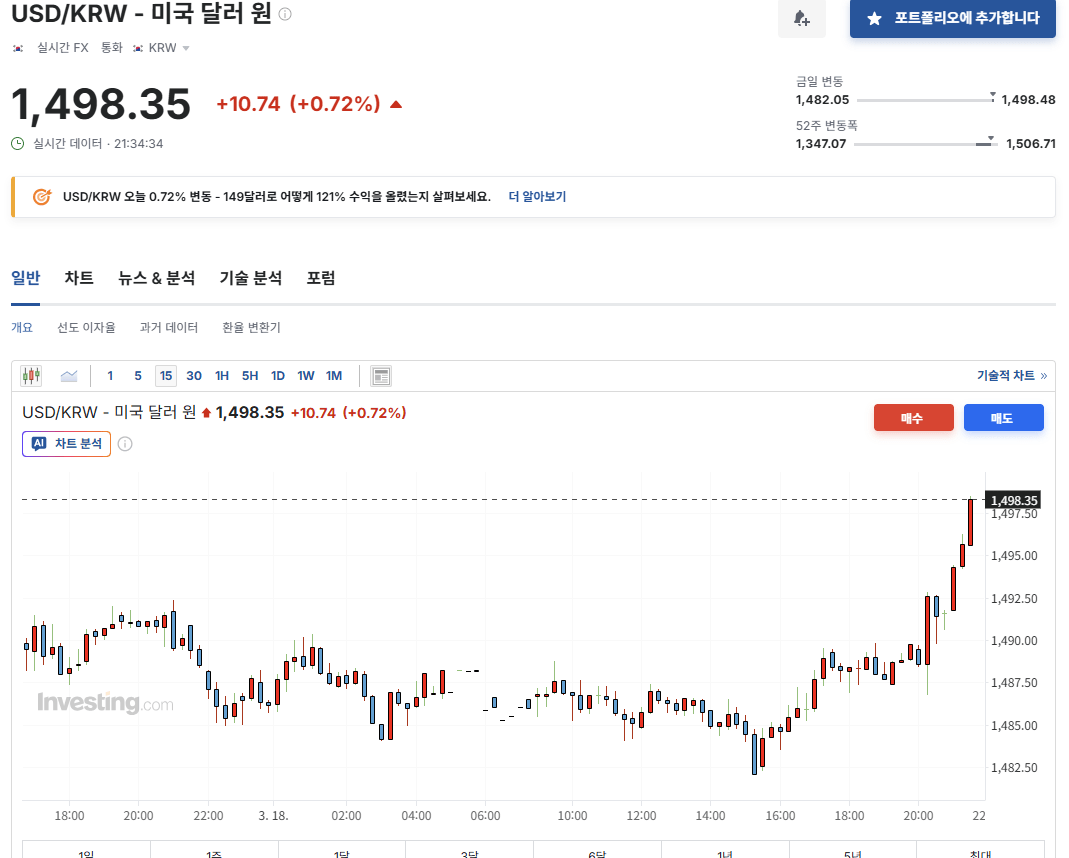Click the 52주 변동폭 range slider
The width and height of the screenshot is (1069, 858).
[926, 144]
